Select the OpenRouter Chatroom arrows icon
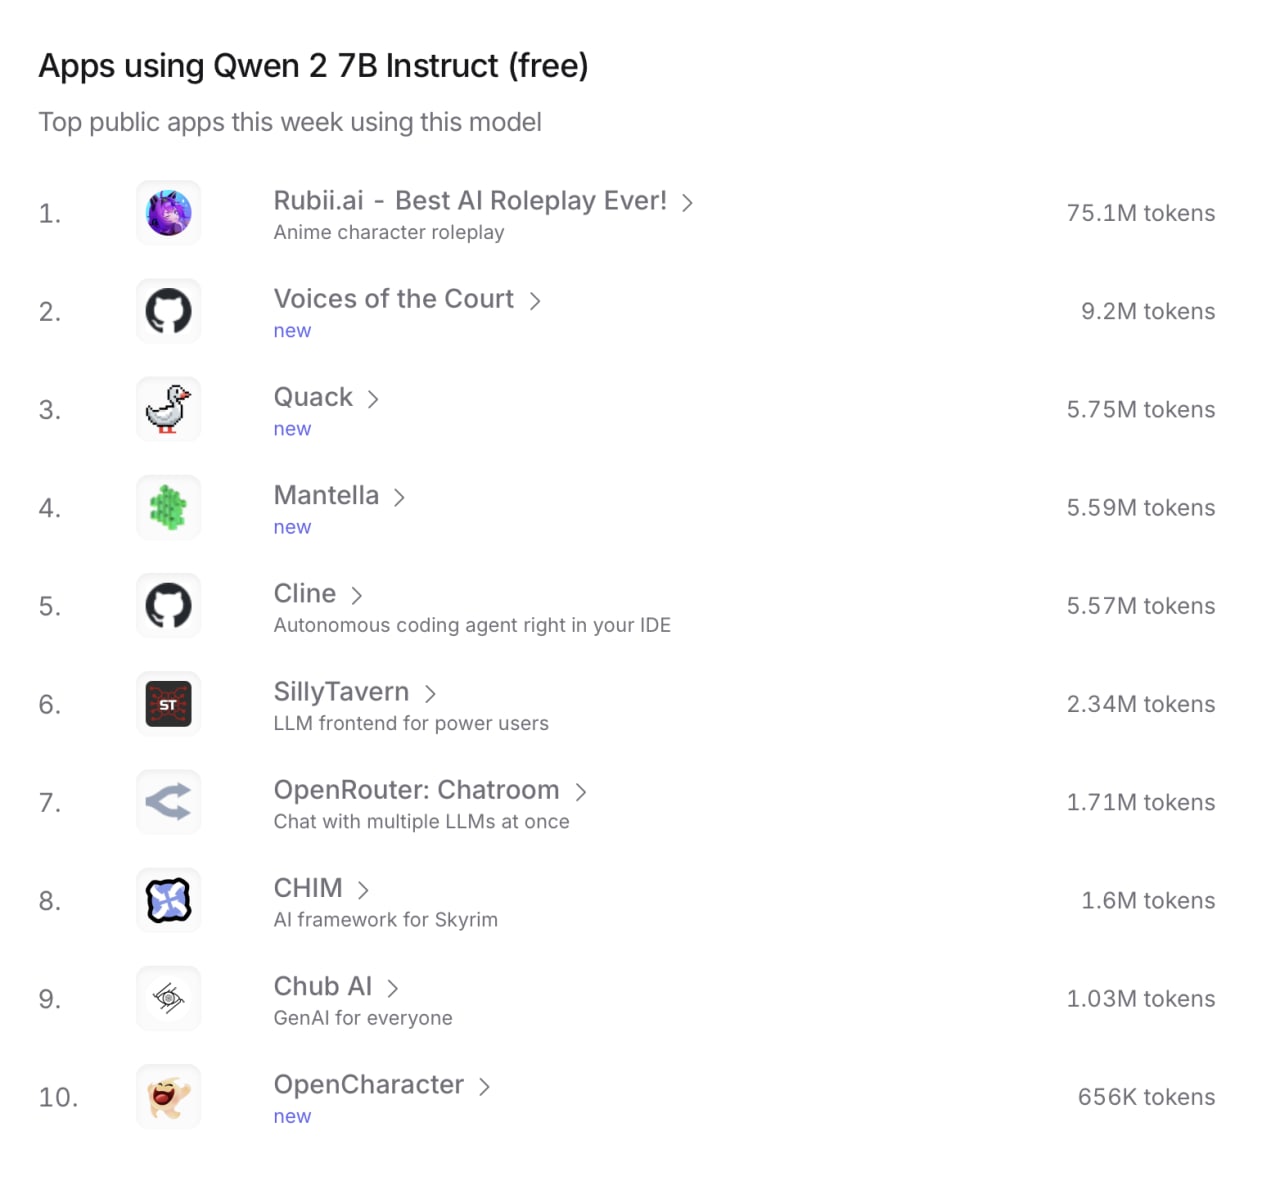The height and width of the screenshot is (1190, 1280). coord(168,802)
